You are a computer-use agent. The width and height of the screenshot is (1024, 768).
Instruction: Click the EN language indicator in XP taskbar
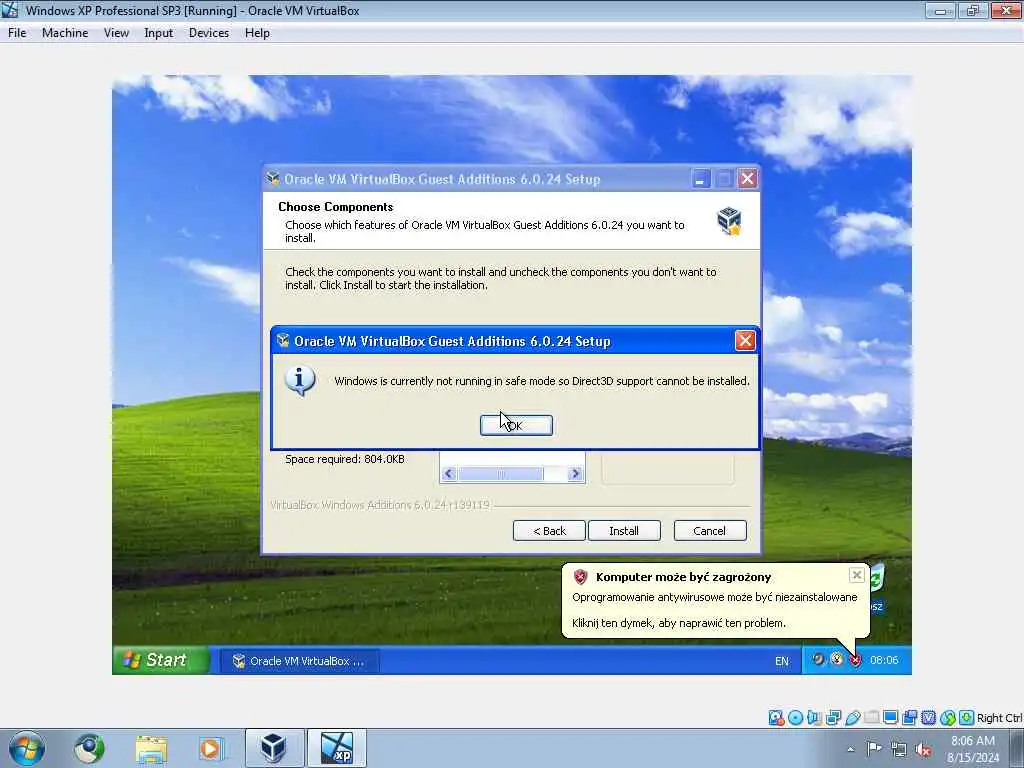click(x=782, y=661)
